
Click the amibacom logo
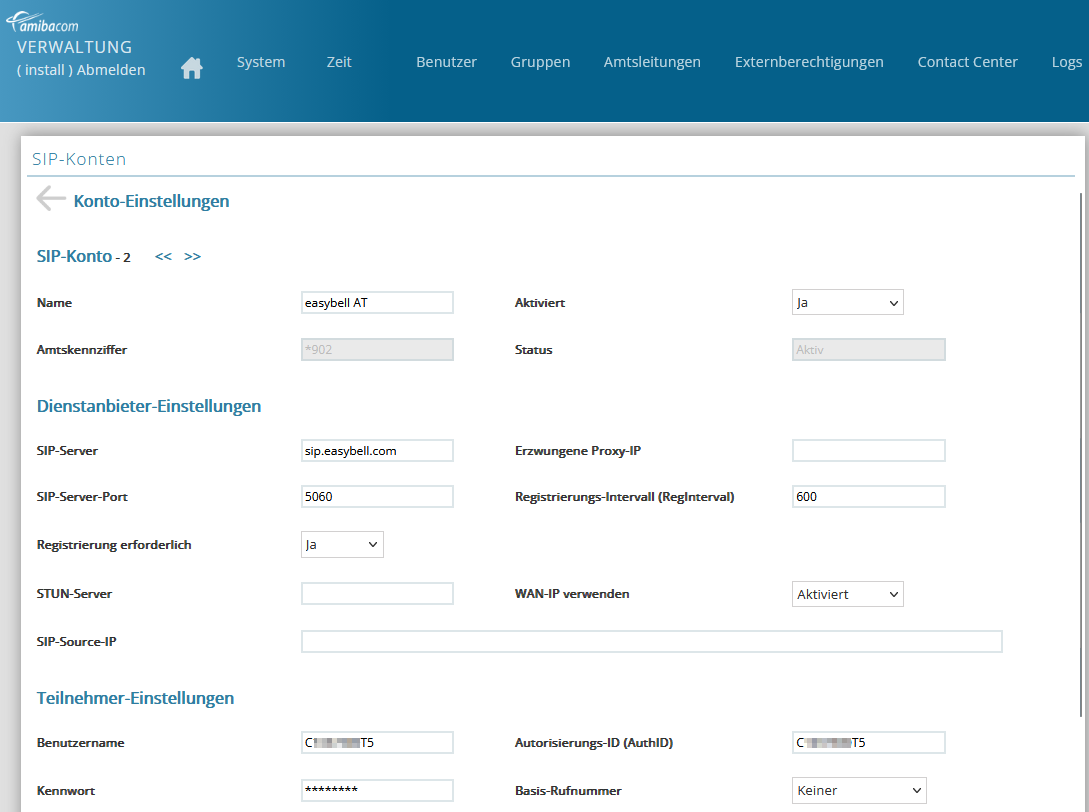coord(42,23)
